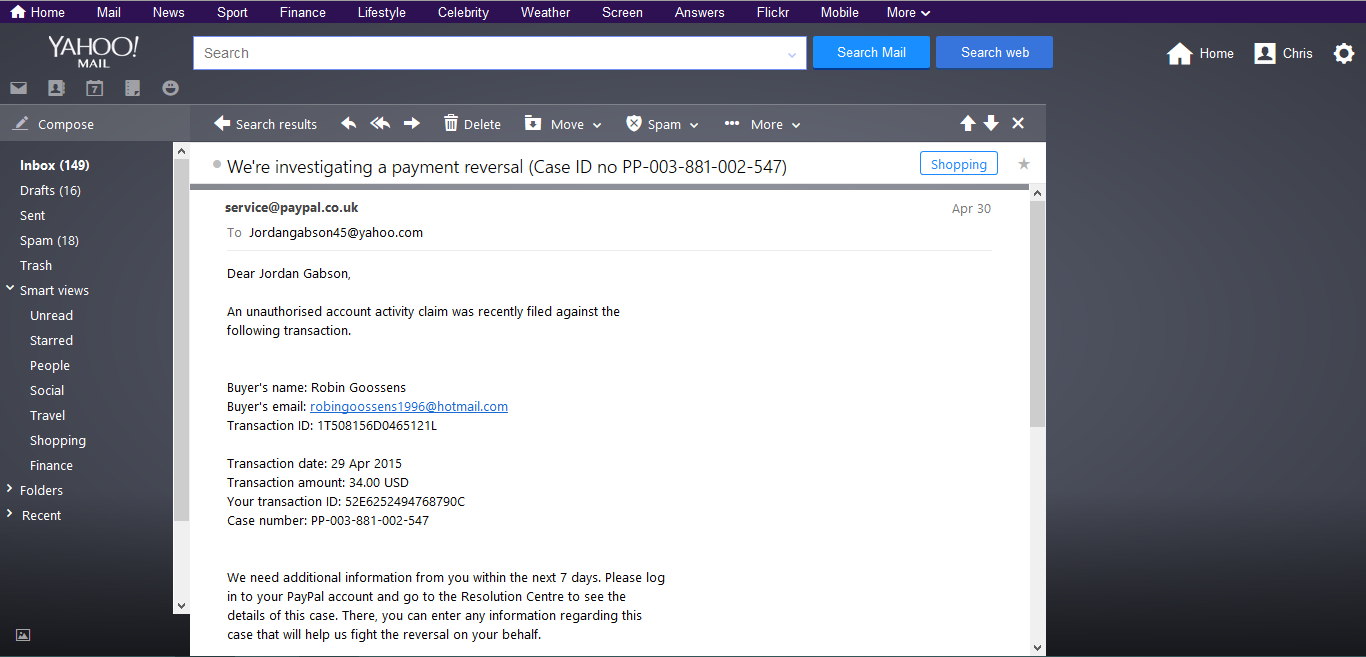Select the Starred smart view
The height and width of the screenshot is (657, 1366).
coord(51,340)
